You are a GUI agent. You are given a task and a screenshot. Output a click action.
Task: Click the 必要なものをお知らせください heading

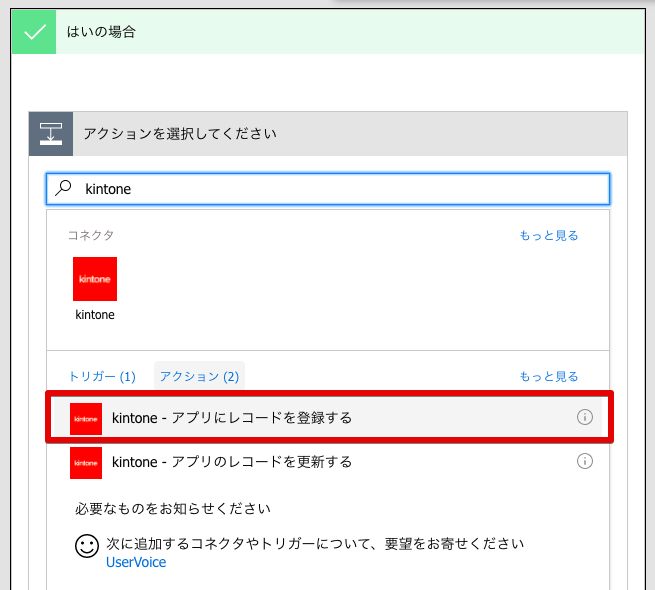[x=173, y=509]
